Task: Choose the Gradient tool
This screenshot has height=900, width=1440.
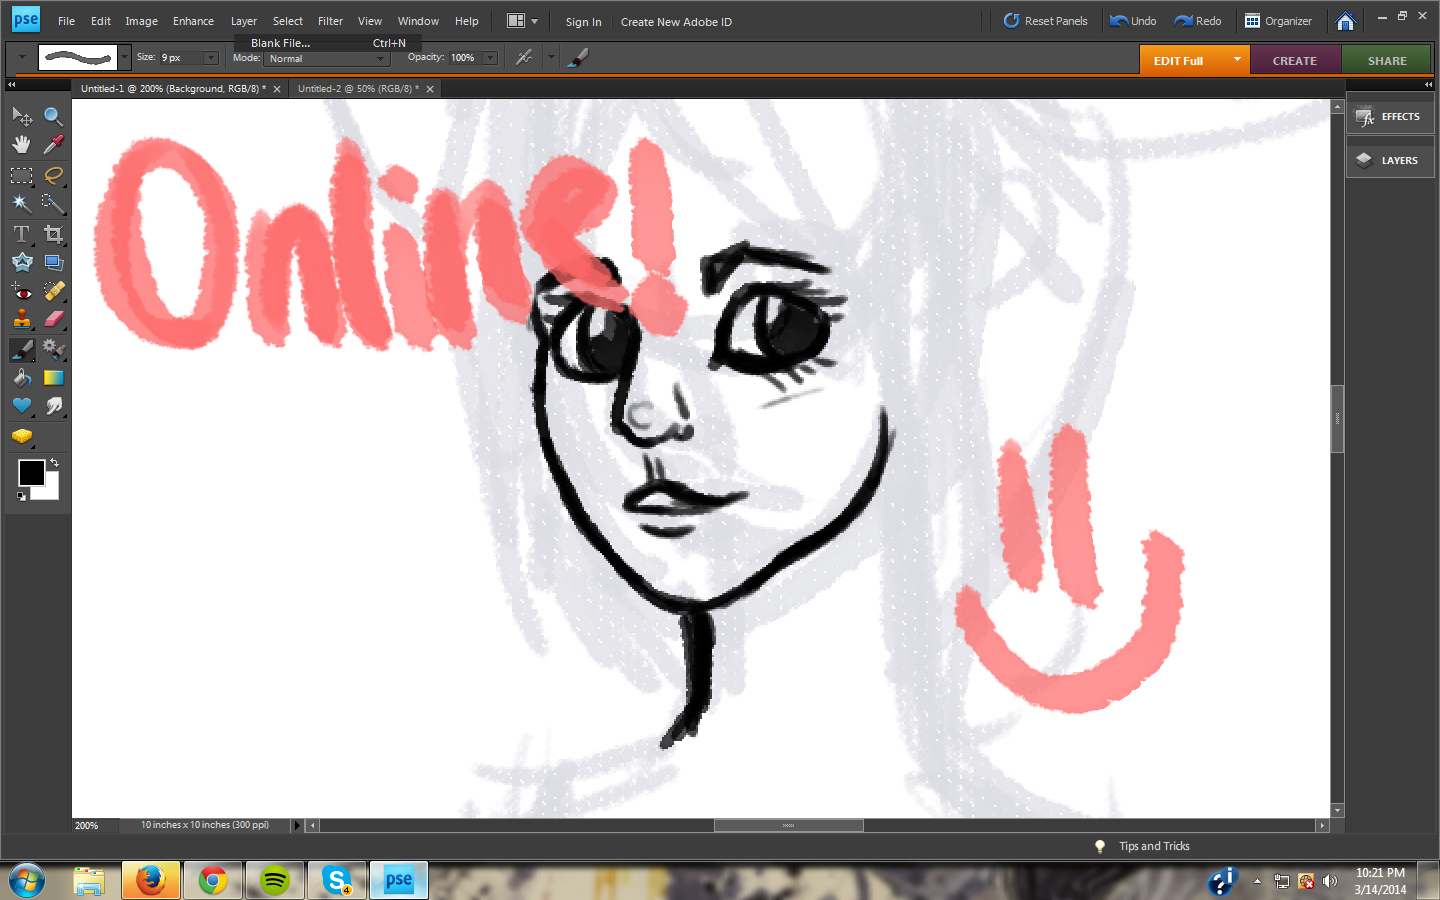Action: click(x=53, y=378)
